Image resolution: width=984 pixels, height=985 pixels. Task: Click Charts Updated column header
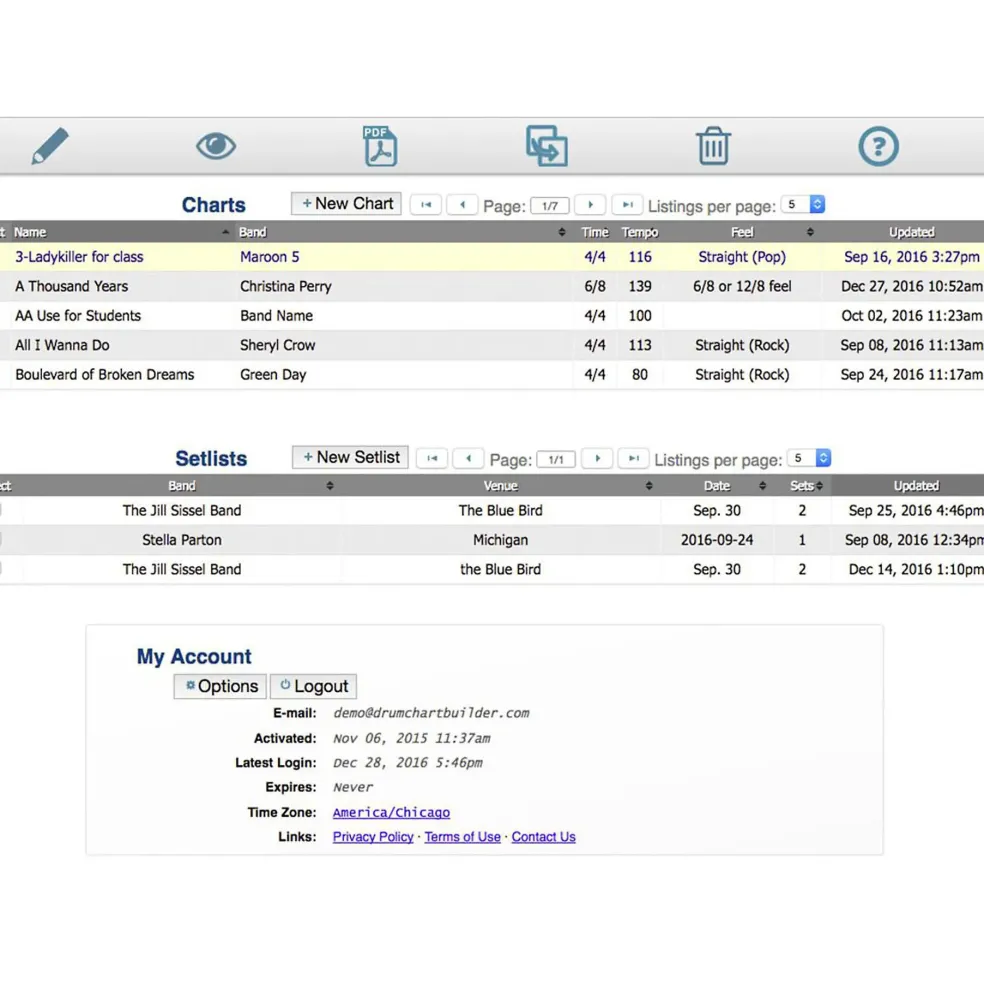pos(911,232)
